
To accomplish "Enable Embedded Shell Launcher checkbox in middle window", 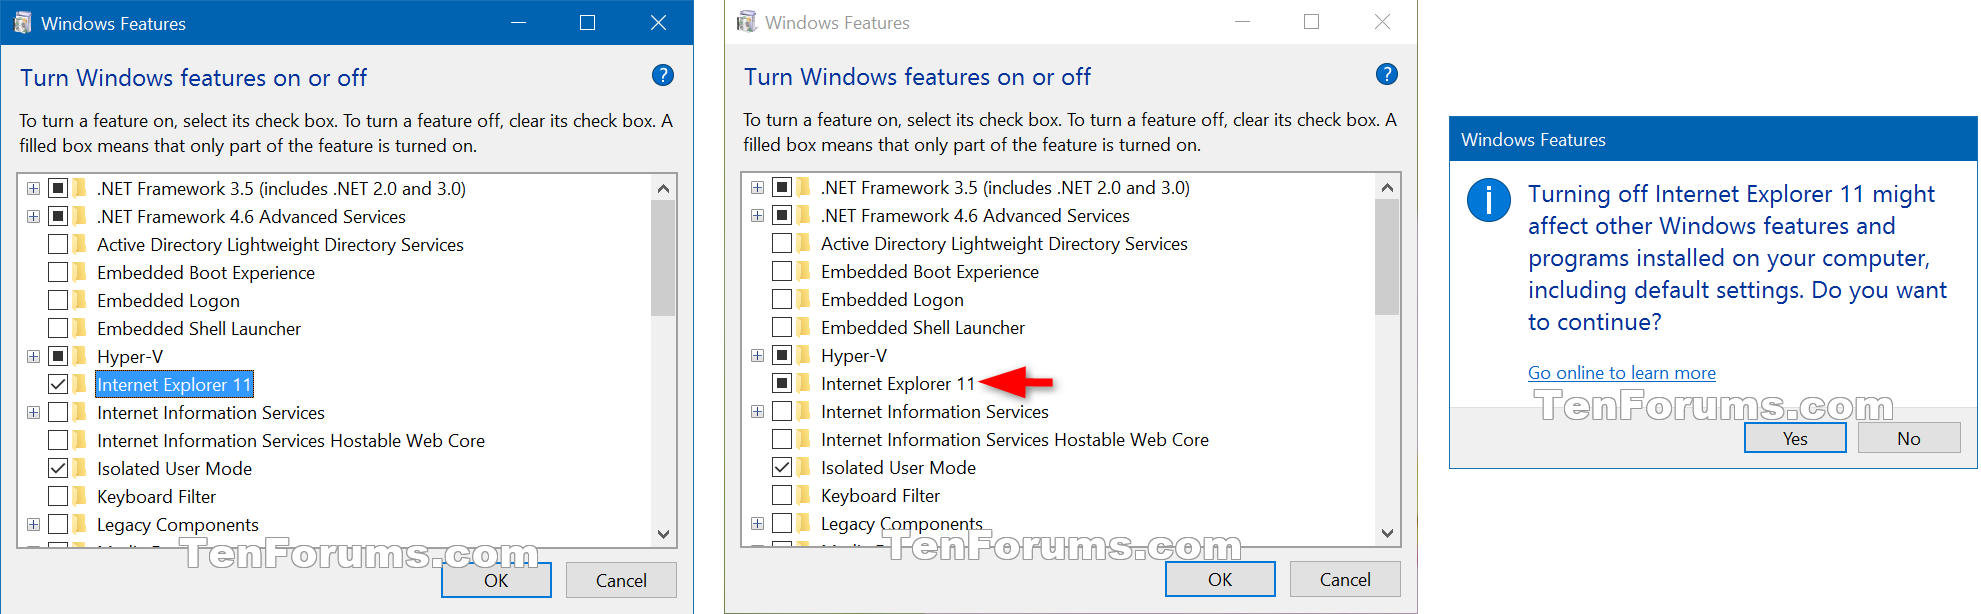I will pyautogui.click(x=782, y=327).
